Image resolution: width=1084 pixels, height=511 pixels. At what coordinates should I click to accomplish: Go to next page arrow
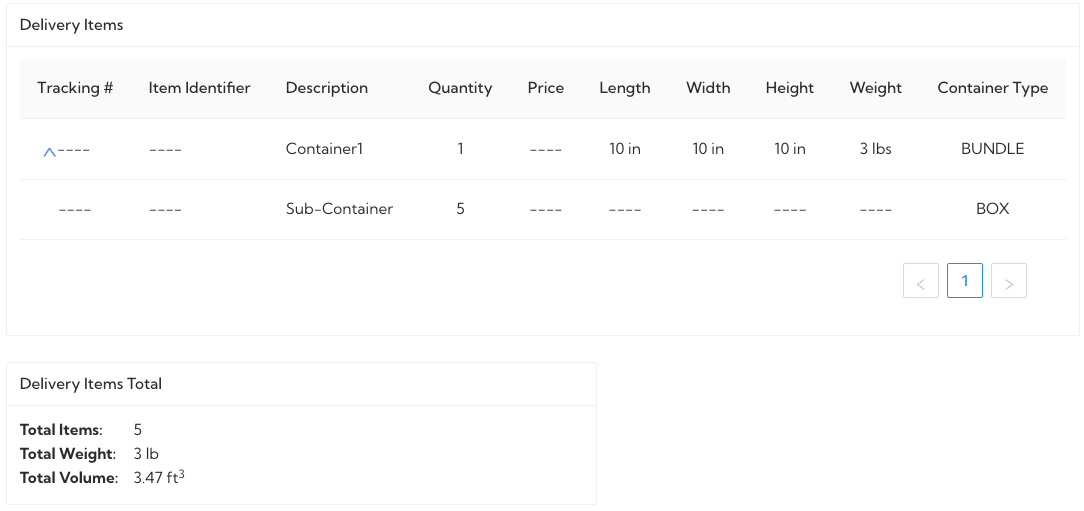coord(1008,282)
